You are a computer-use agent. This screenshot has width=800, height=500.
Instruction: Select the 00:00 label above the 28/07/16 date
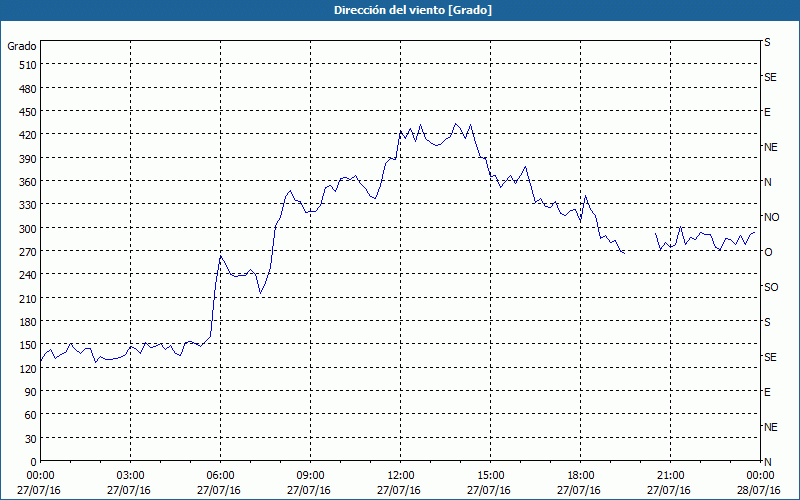(x=759, y=476)
